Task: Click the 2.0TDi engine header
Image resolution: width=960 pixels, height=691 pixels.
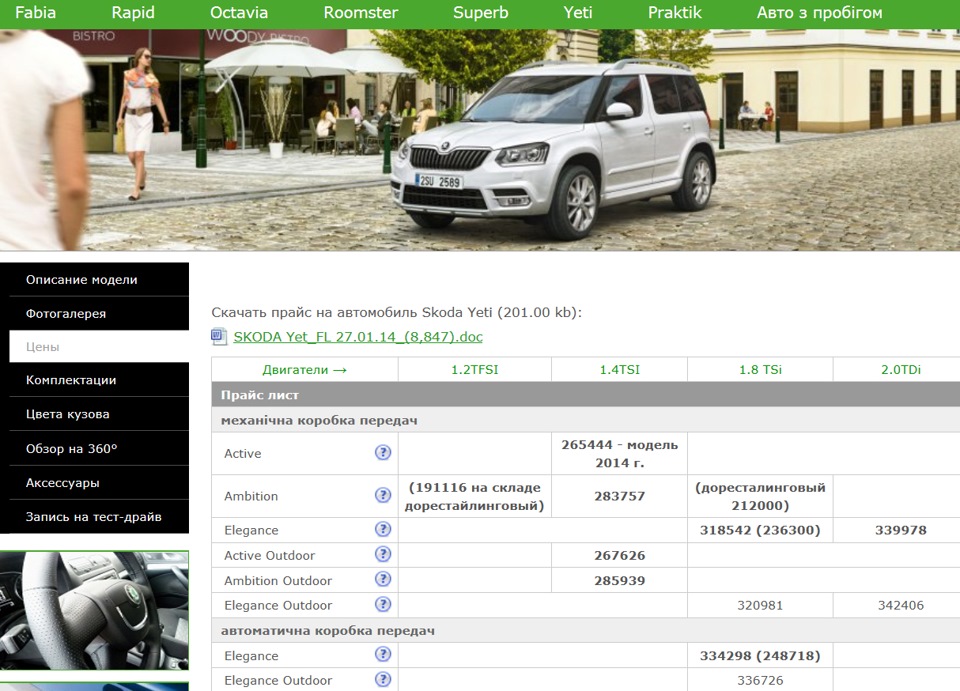Action: tap(901, 370)
